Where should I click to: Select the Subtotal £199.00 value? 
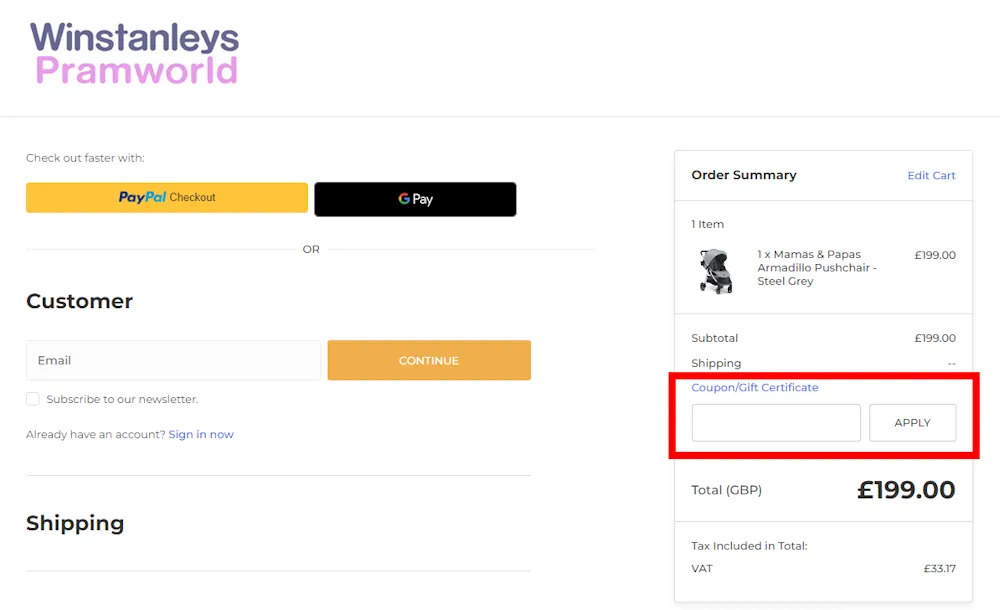(935, 338)
